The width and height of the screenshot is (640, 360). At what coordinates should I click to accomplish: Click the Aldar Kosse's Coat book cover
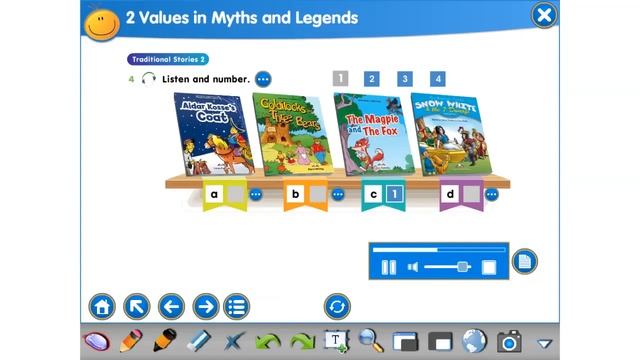214,134
